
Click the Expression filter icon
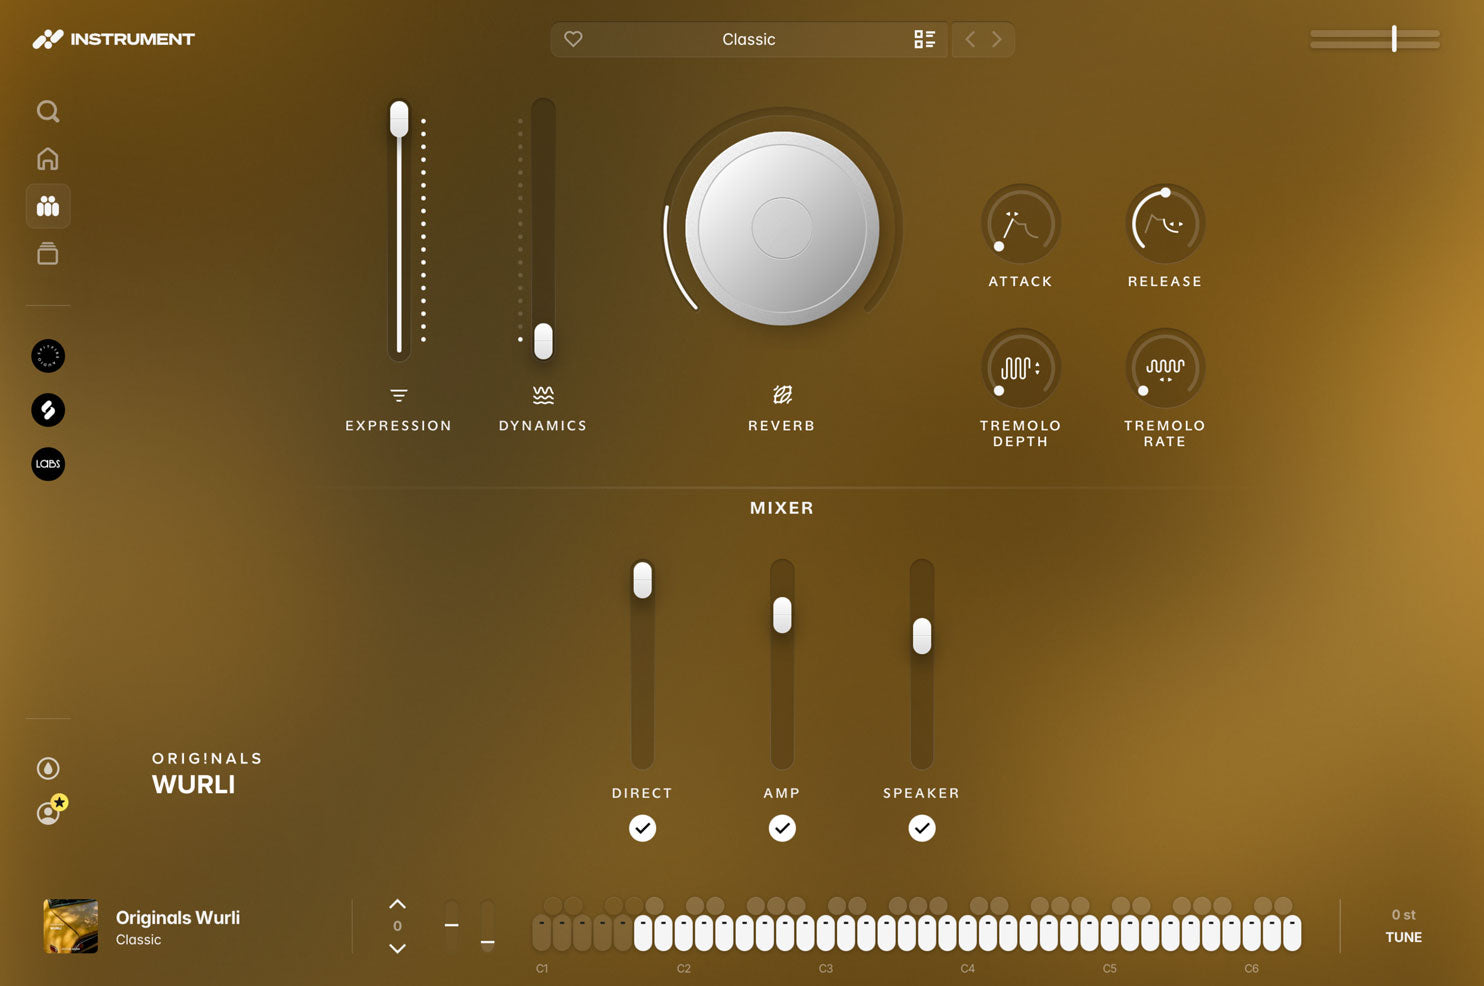399,396
